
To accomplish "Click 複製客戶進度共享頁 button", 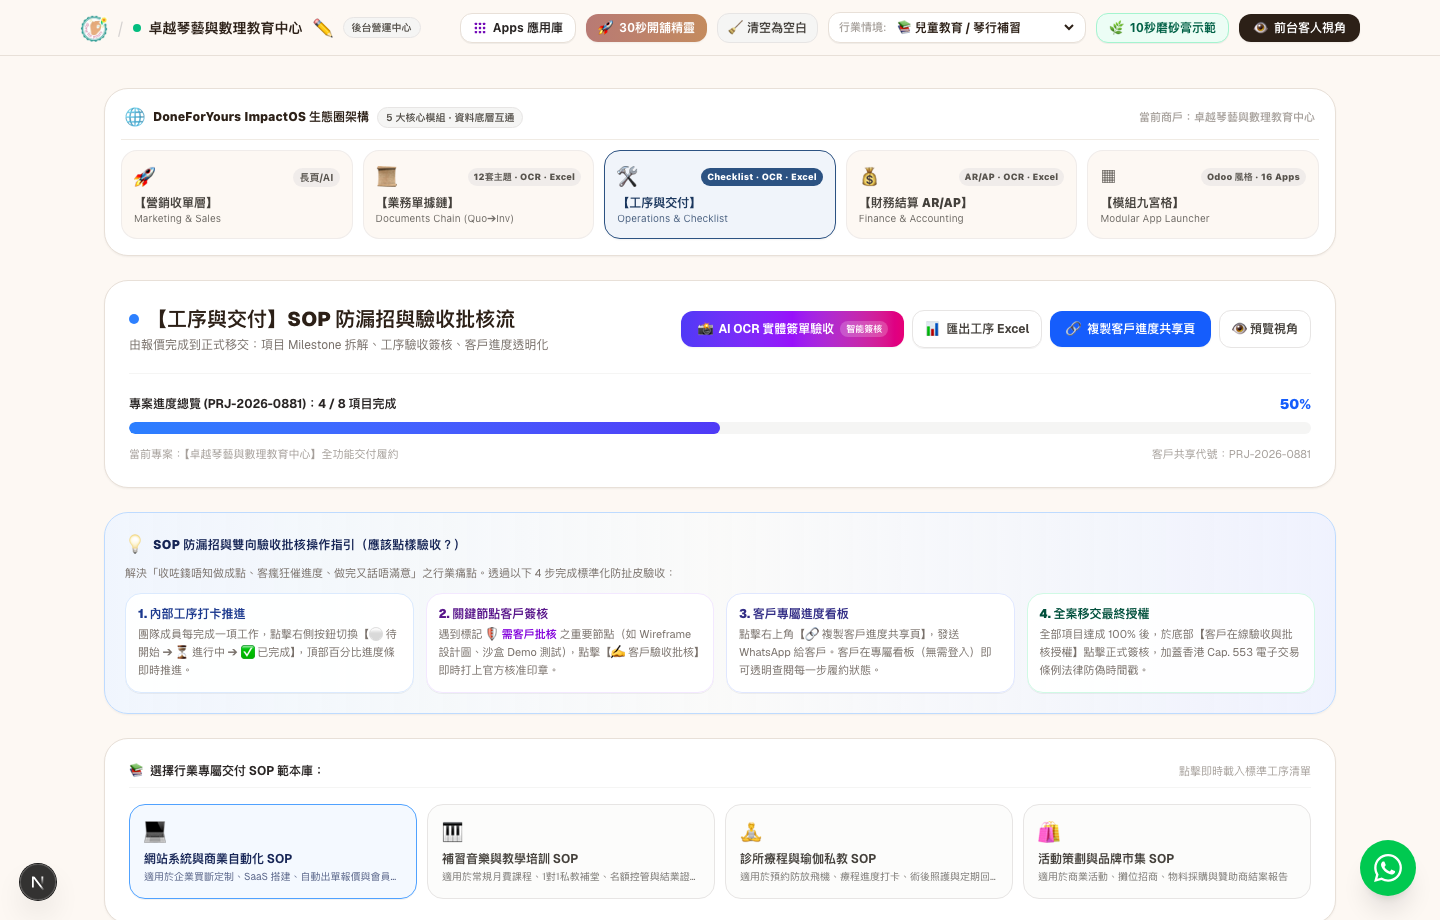I will coord(1130,329).
